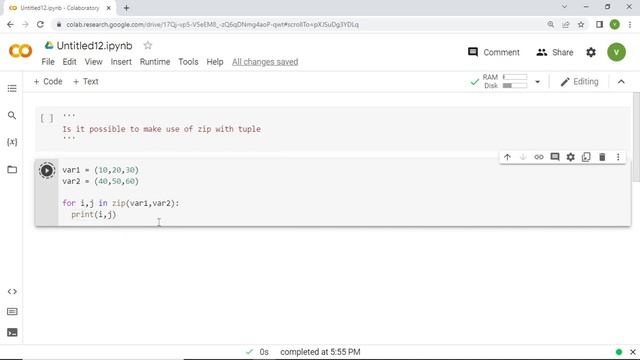Image resolution: width=640 pixels, height=360 pixels.
Task: Open more cell actions menu
Action: click(618, 157)
